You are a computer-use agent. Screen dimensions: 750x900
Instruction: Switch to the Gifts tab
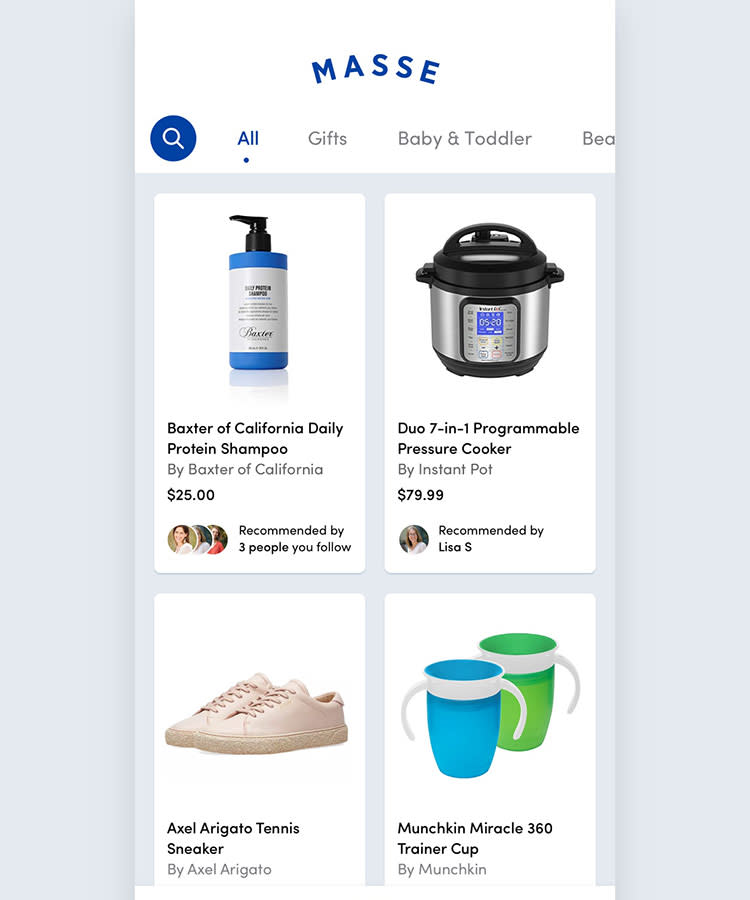tap(327, 138)
